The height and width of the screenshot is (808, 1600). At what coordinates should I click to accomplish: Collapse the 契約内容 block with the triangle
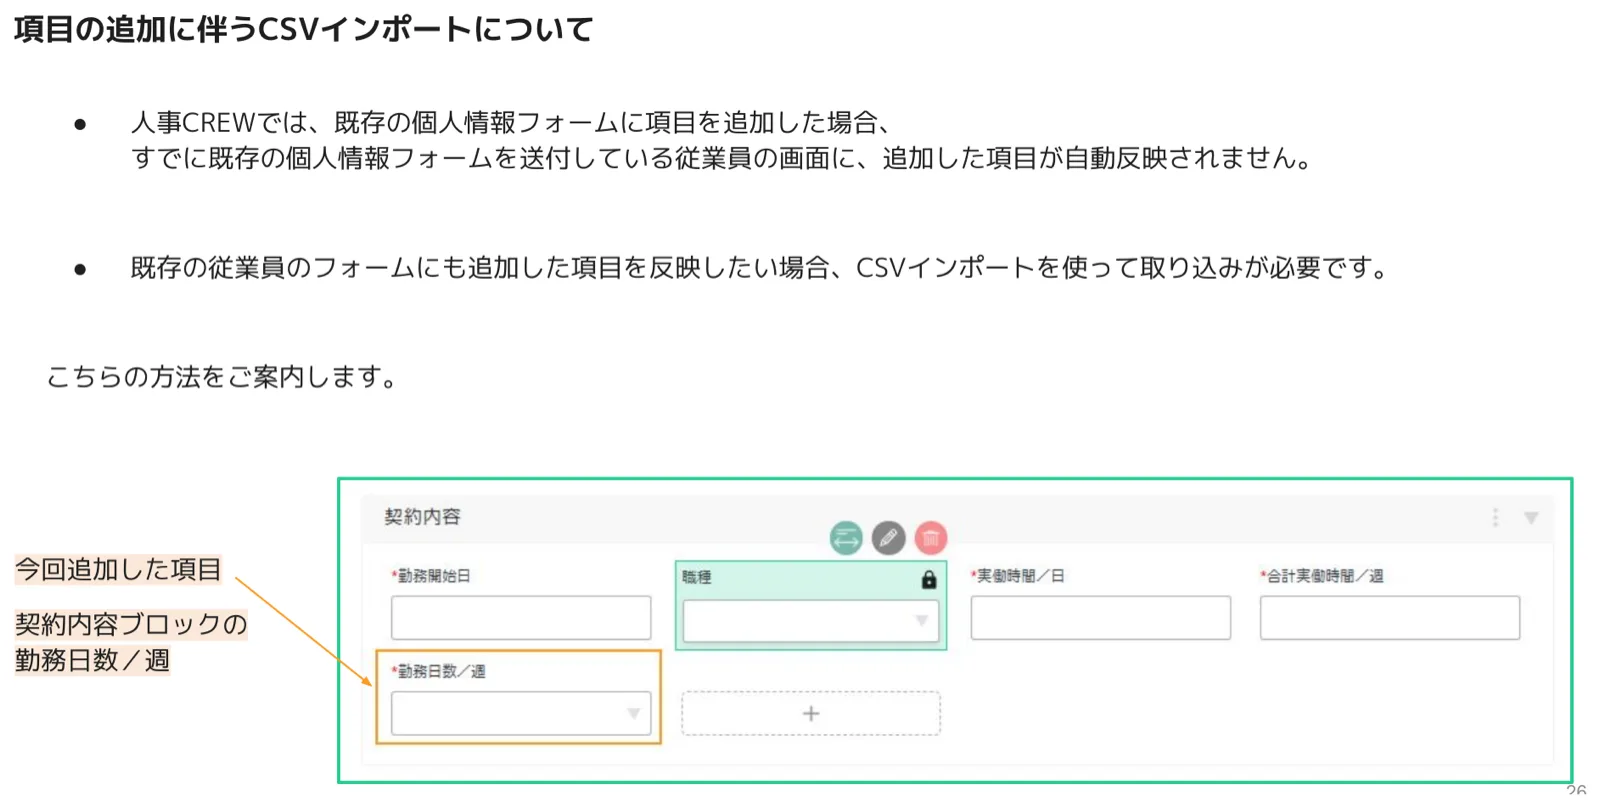[1531, 518]
